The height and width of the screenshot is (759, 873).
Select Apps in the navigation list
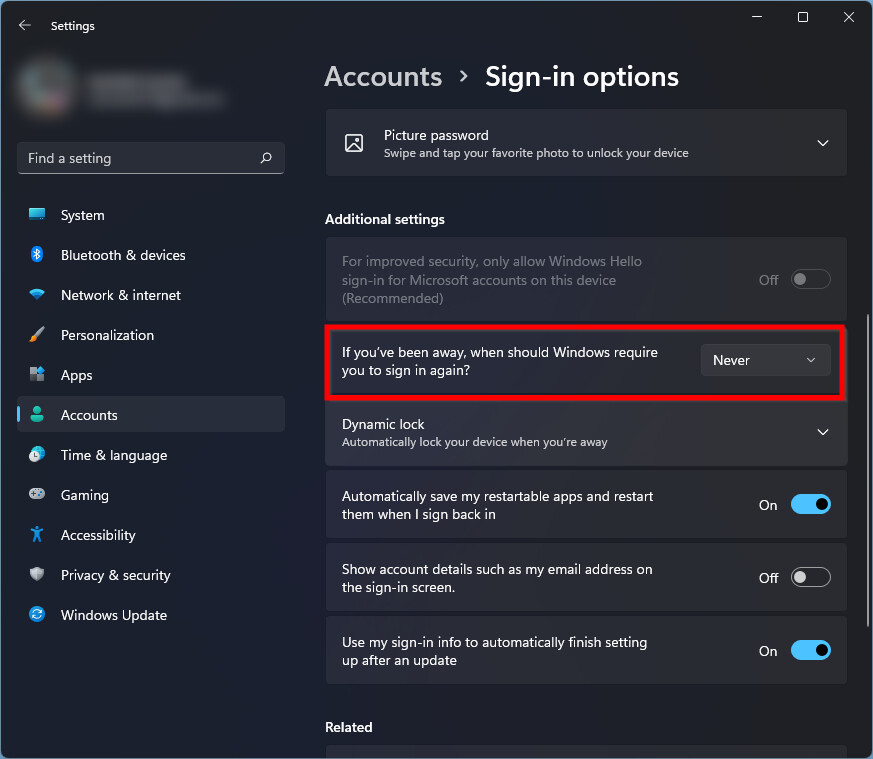[x=151, y=375]
